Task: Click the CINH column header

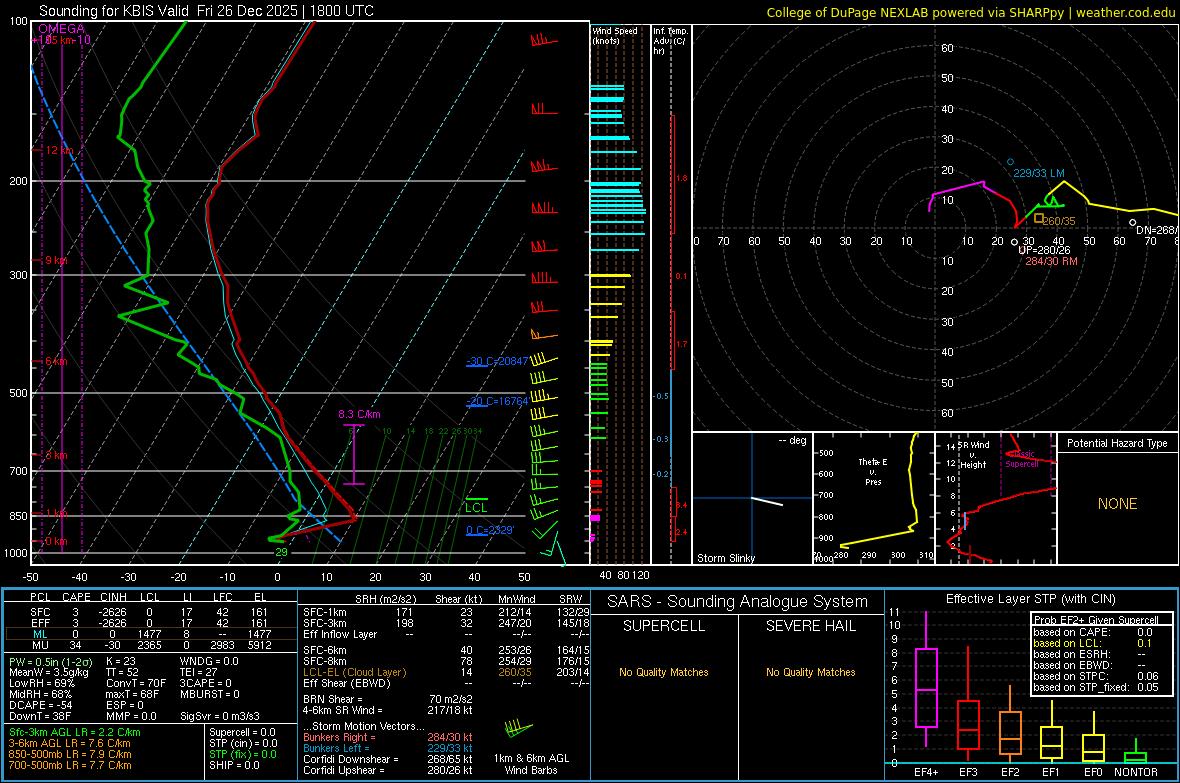Action: click(x=113, y=597)
